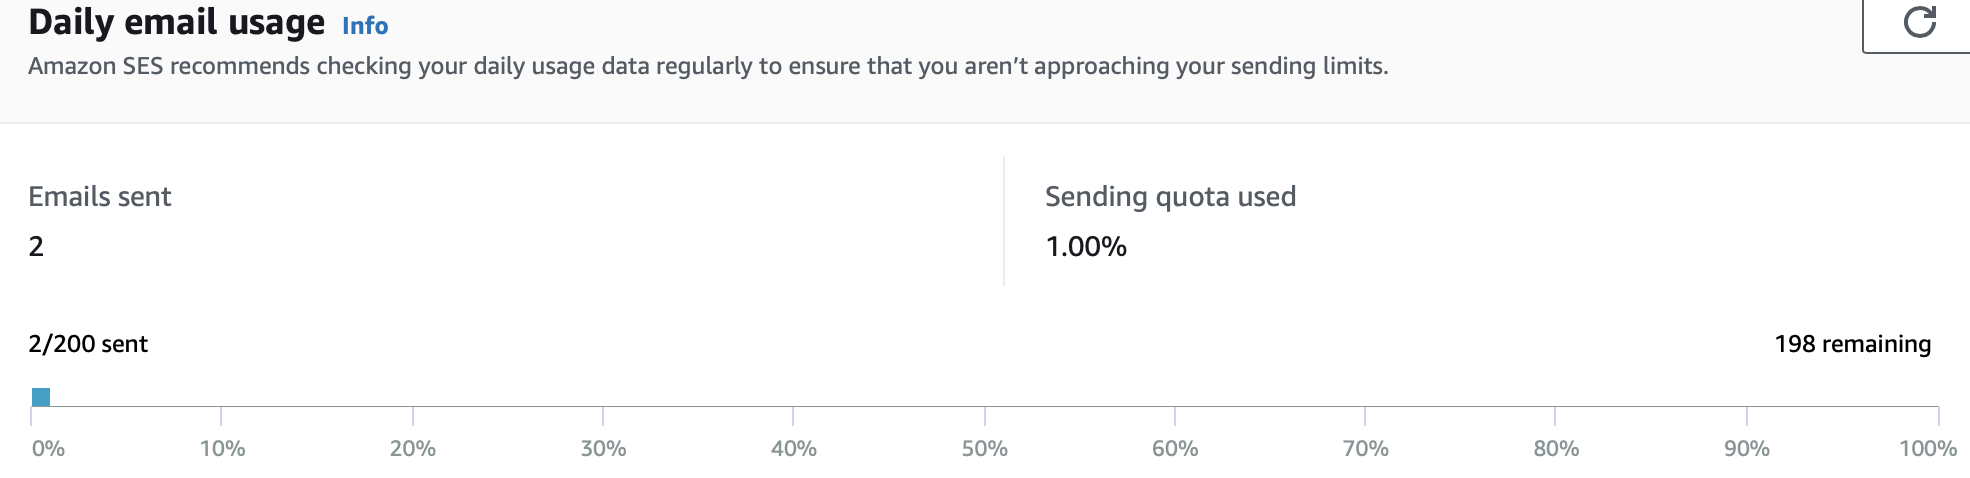Click the Sending quota used label

1171,196
